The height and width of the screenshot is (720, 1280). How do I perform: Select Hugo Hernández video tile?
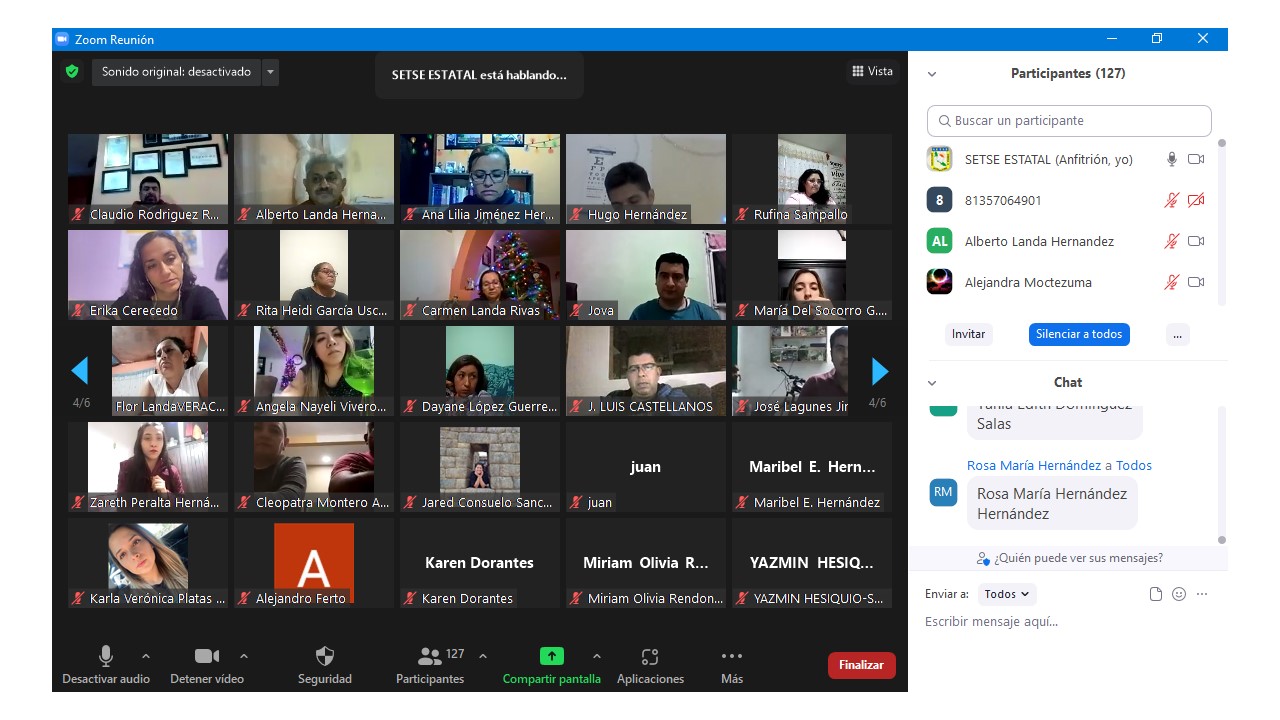pos(646,179)
